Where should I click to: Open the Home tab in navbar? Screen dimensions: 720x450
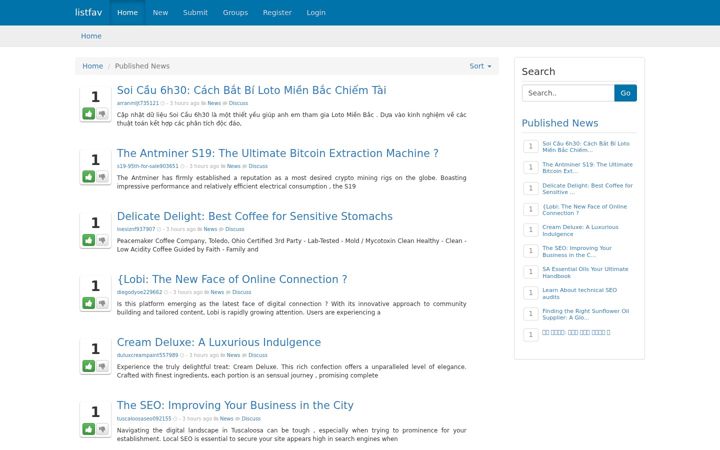(127, 12)
